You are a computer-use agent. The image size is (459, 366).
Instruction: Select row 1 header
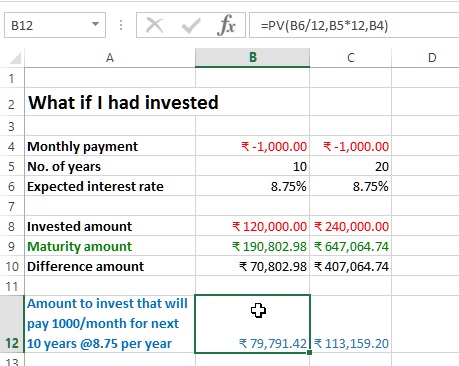[x=12, y=78]
